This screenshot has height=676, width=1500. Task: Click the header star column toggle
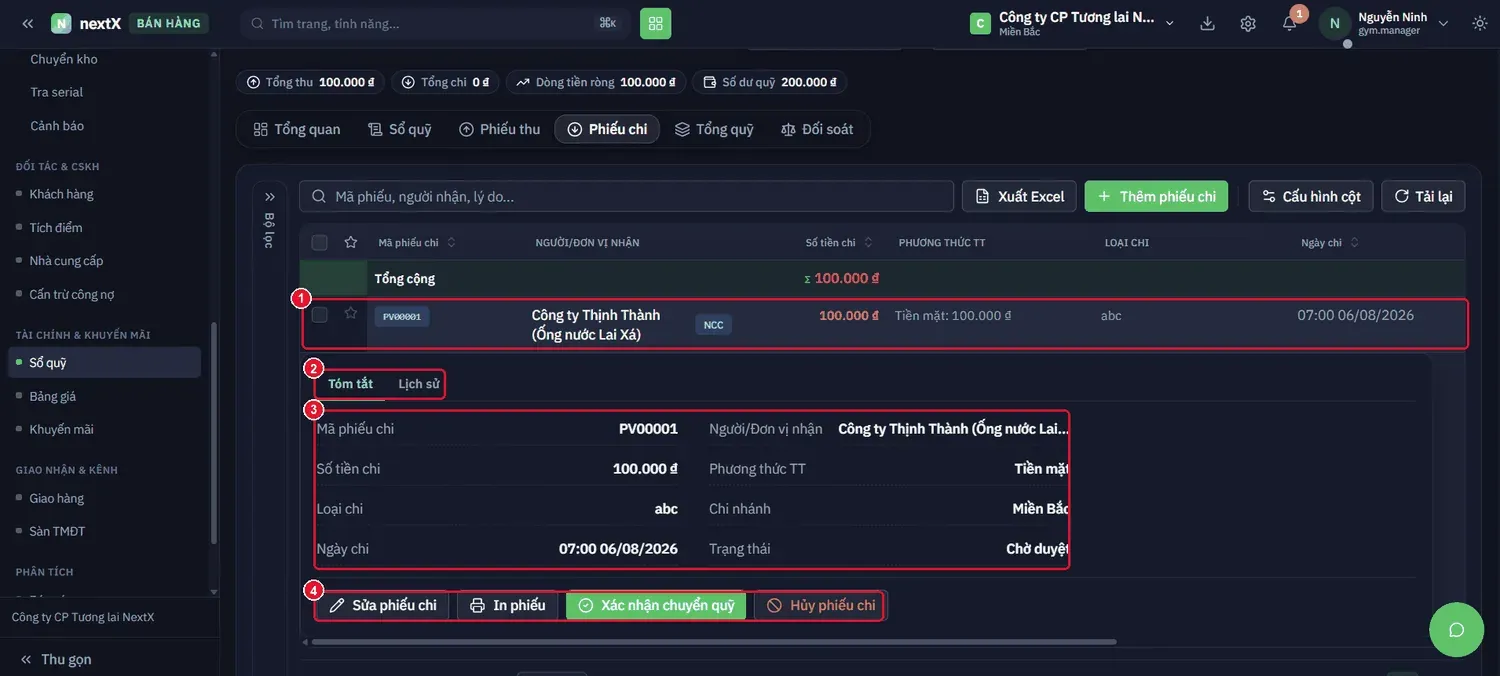point(351,242)
